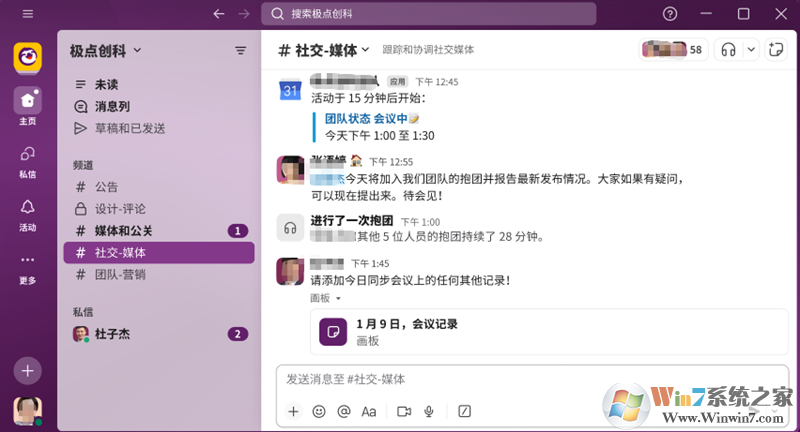
Task: Click channel topic 跟踪和协调社交媒体
Action: (428, 49)
